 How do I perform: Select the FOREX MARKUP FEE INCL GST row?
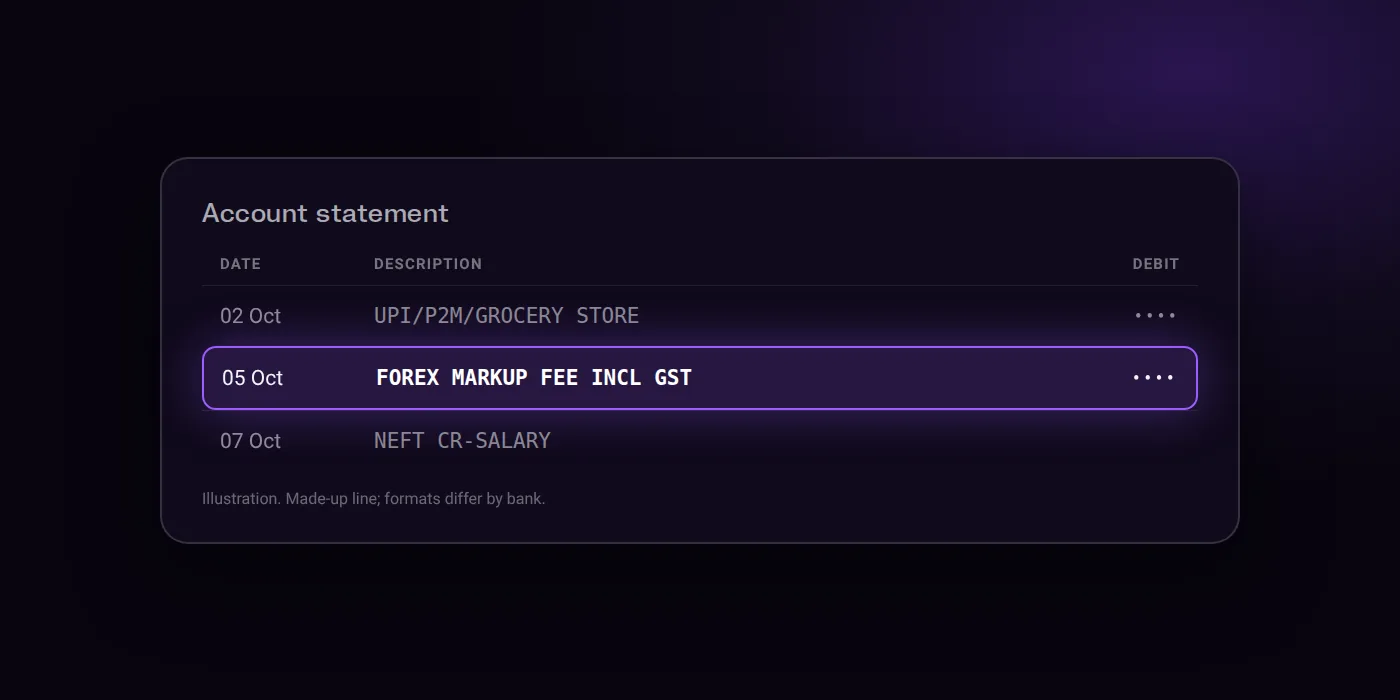tap(700, 378)
